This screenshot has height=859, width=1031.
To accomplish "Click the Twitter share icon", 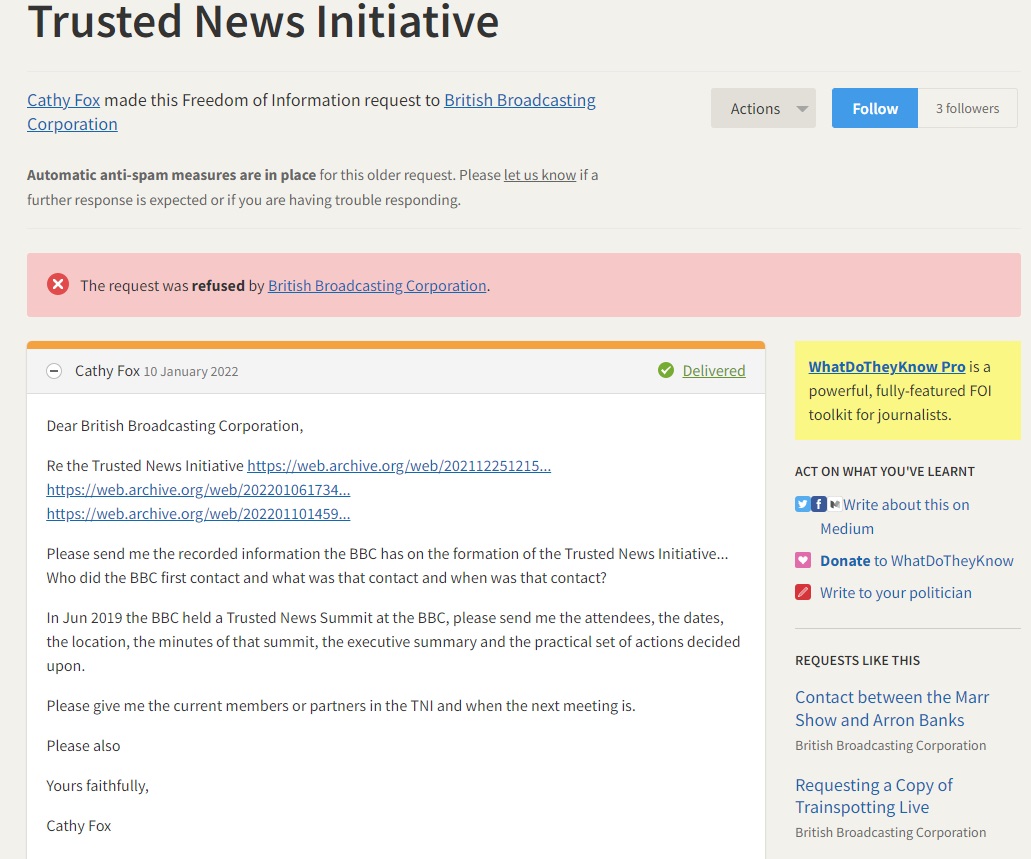I will coord(802,504).
